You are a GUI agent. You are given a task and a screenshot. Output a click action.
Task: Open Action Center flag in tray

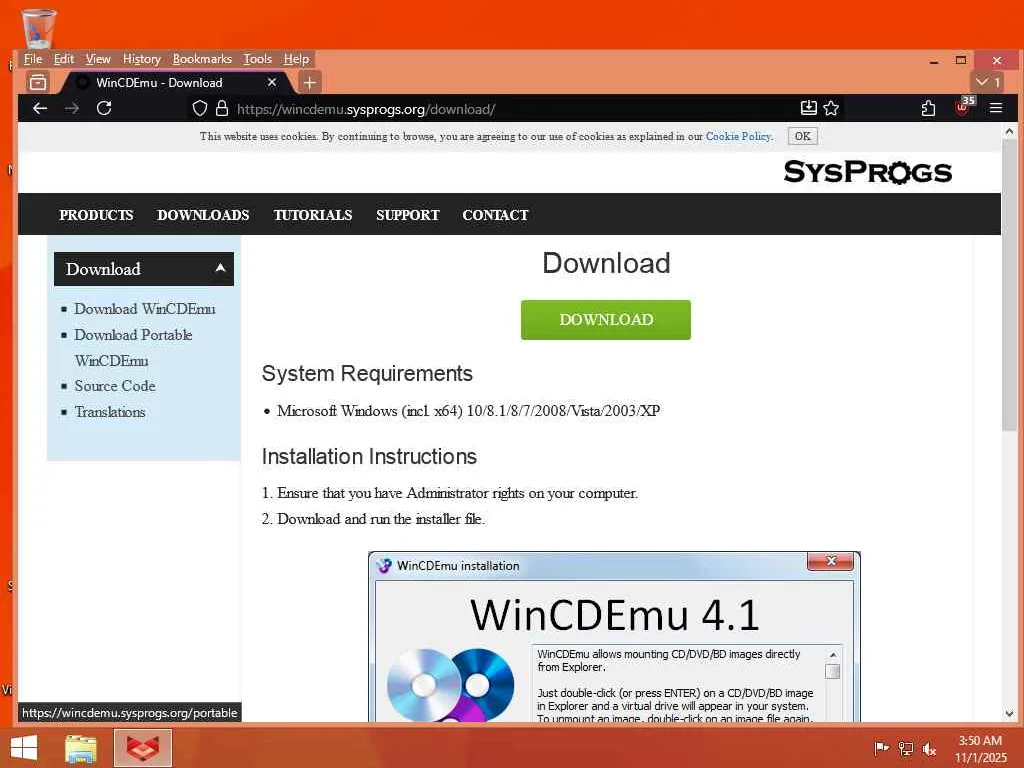pos(881,748)
